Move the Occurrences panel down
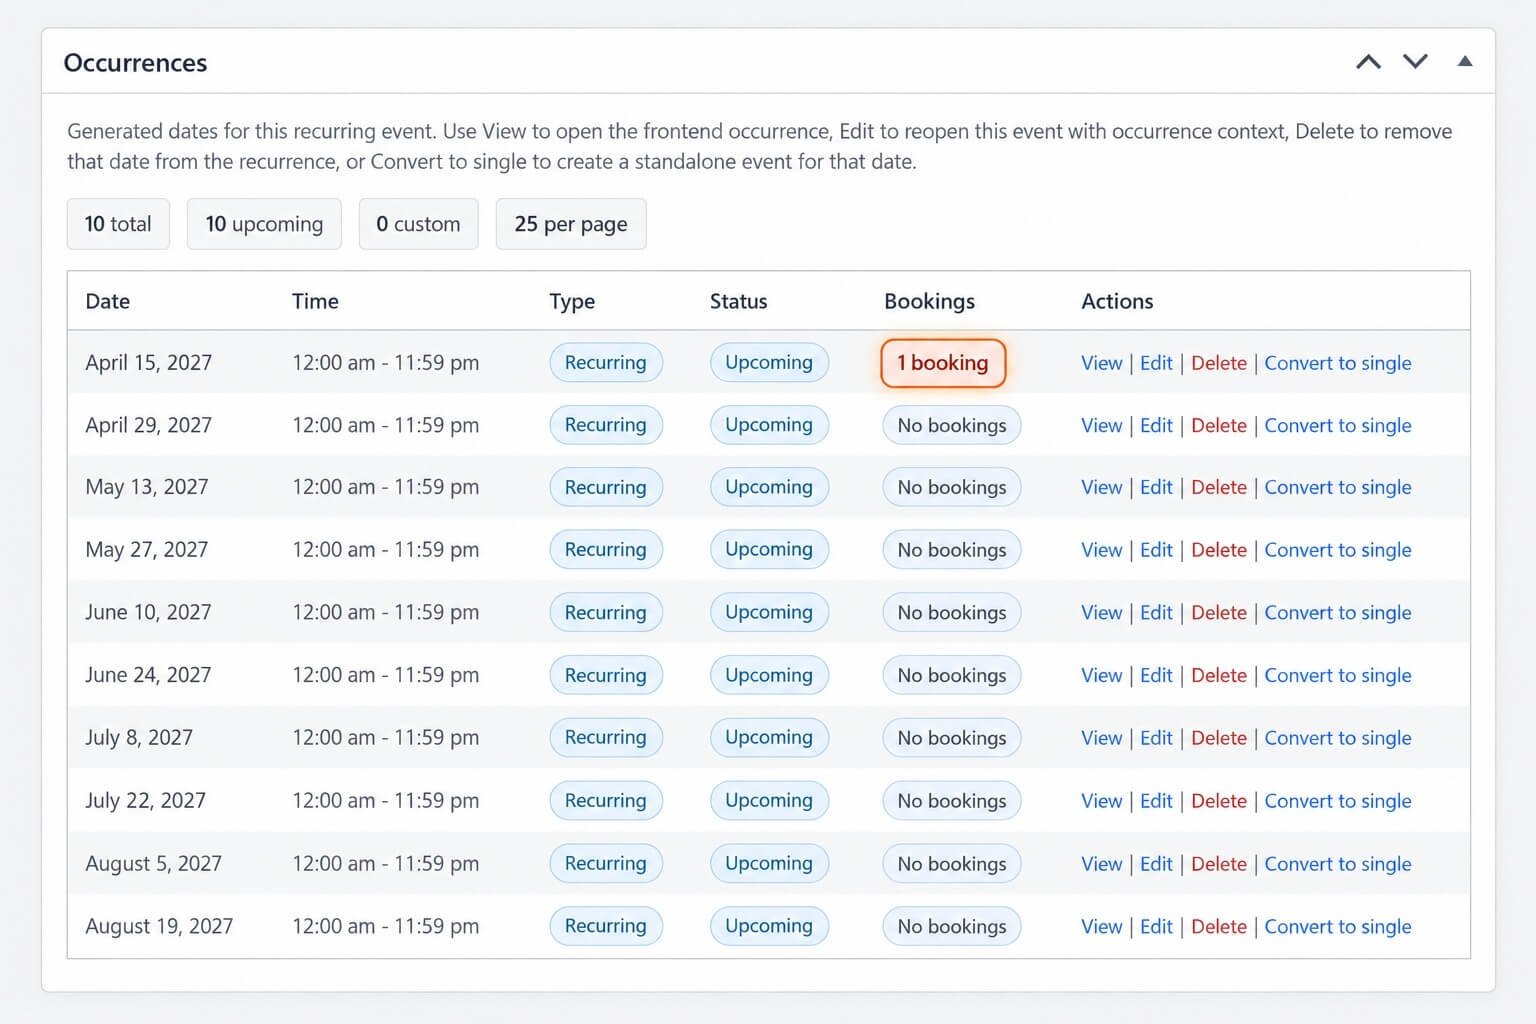The height and width of the screenshot is (1024, 1536). (1415, 62)
